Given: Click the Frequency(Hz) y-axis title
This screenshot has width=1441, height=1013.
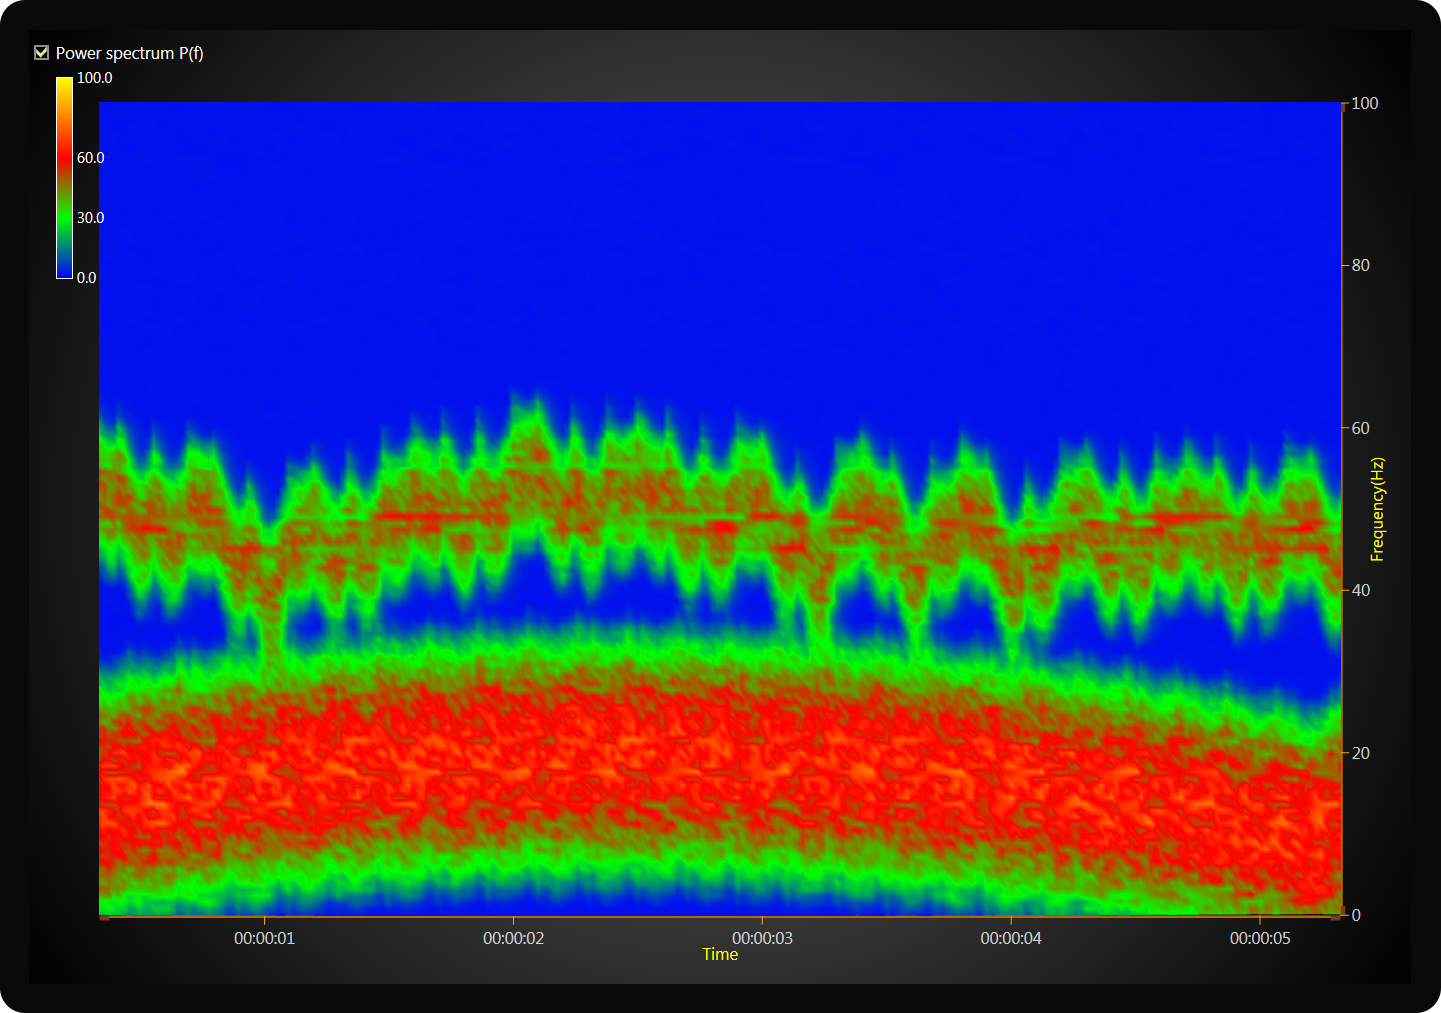Looking at the screenshot, I should (x=1377, y=509).
